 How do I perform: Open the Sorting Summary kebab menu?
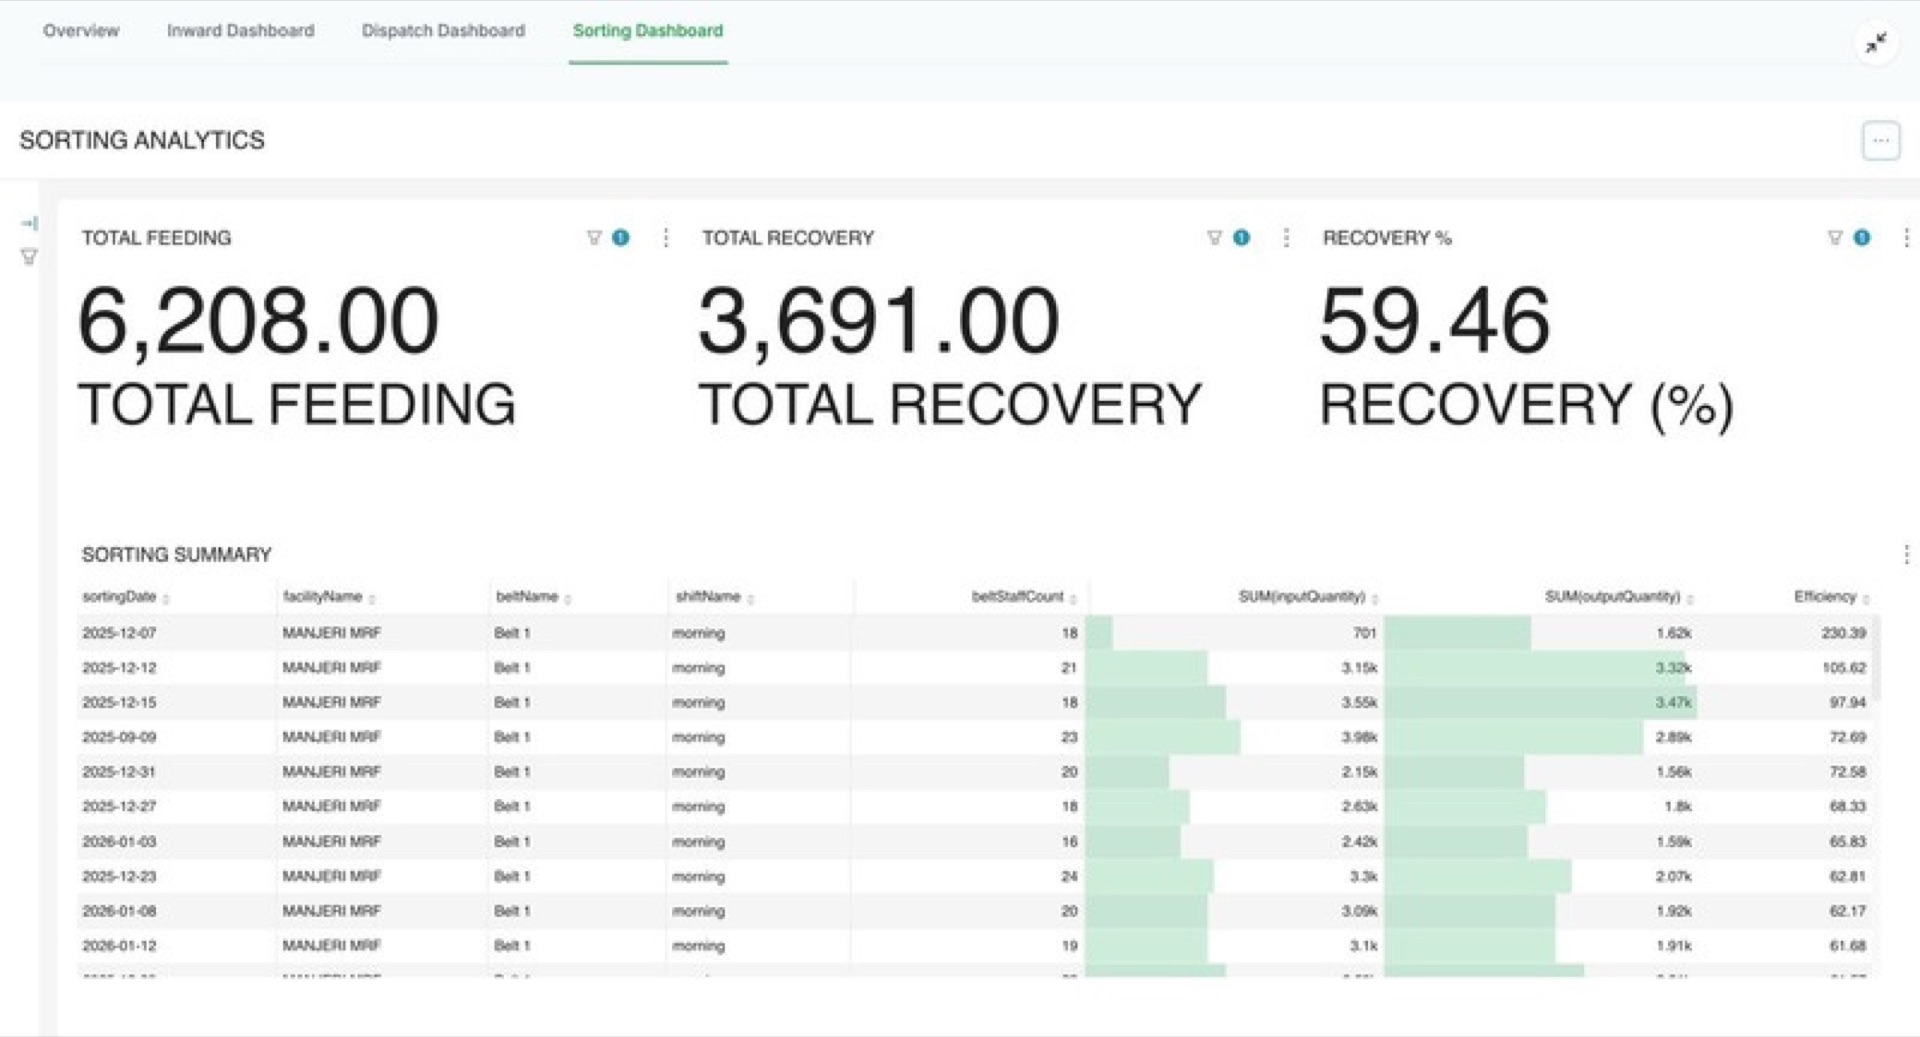[1906, 555]
